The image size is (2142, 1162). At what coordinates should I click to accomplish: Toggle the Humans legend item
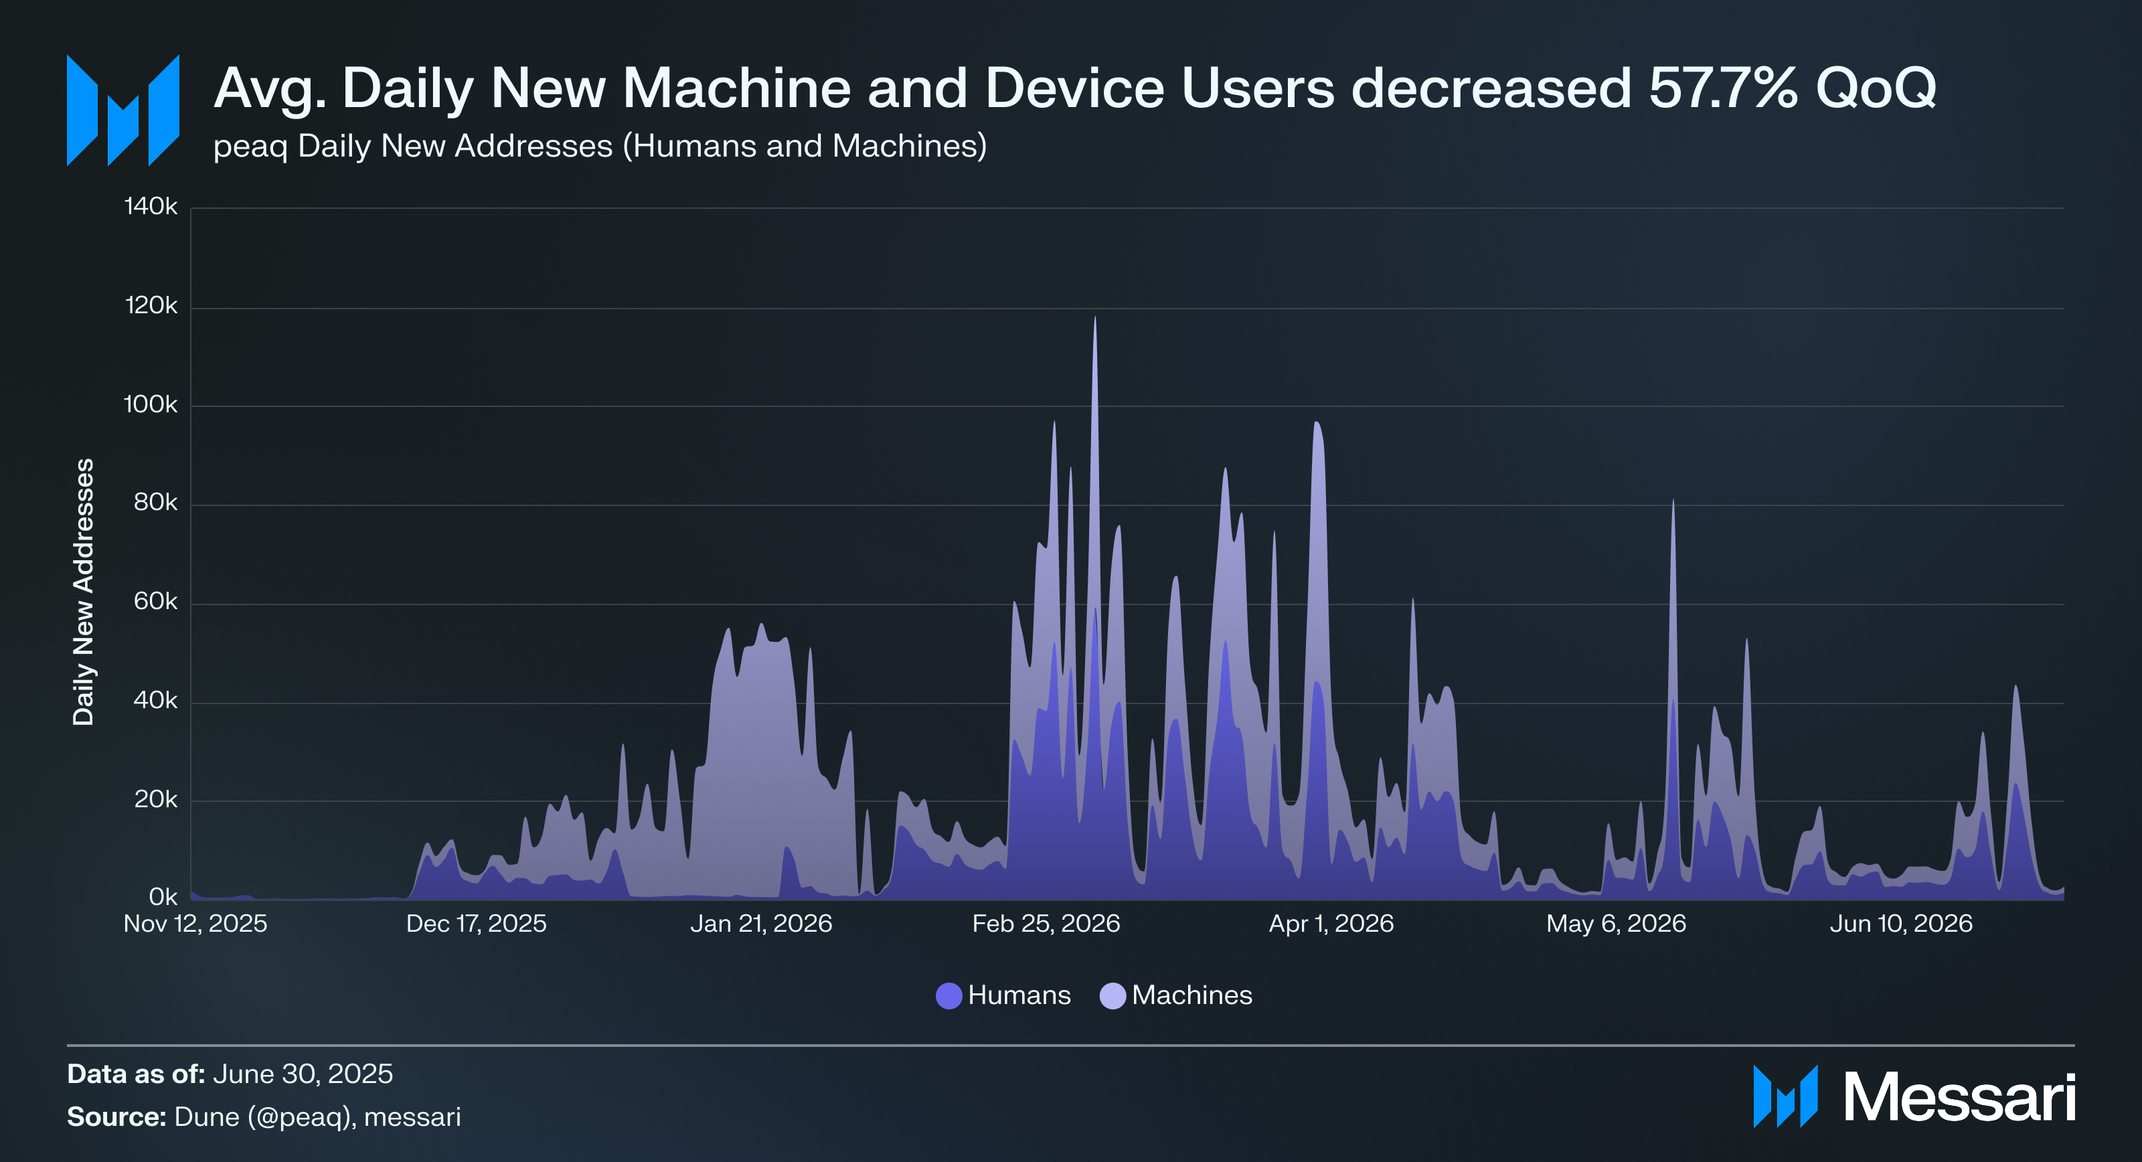1018,996
